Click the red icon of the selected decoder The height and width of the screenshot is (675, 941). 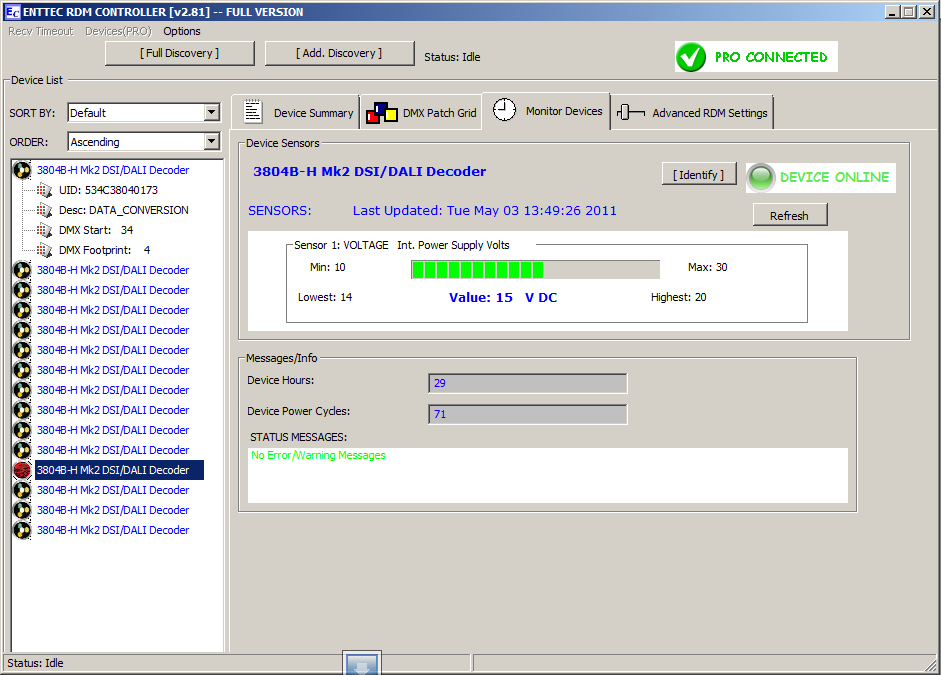[x=22, y=470]
